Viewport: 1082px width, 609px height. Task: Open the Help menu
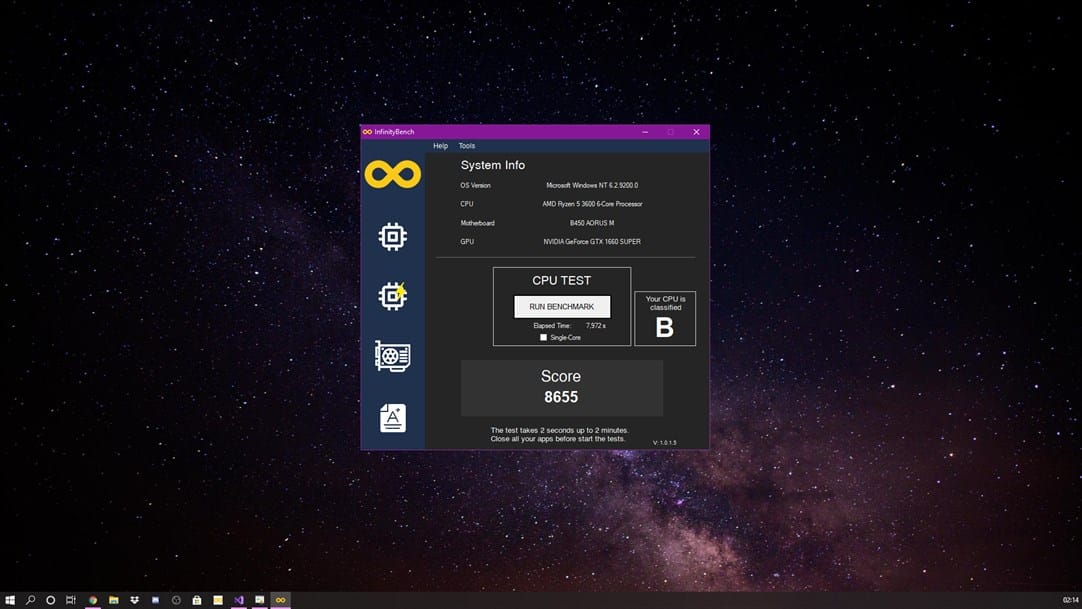click(440, 146)
